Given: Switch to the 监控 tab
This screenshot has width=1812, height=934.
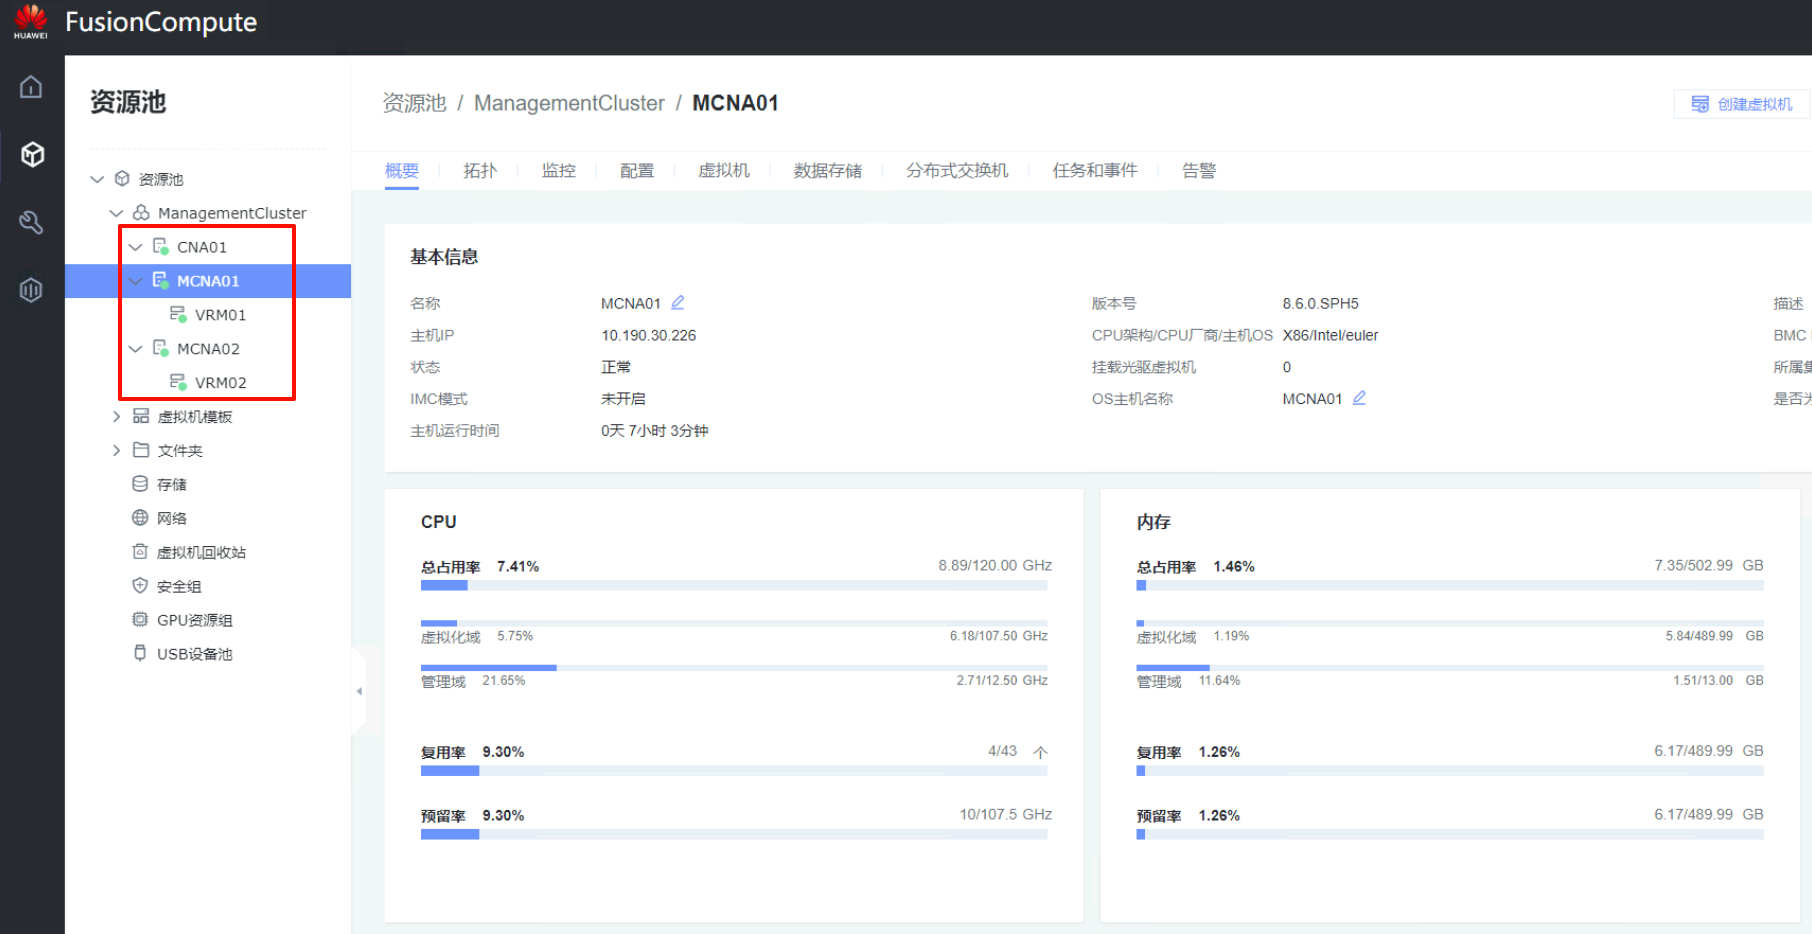Looking at the screenshot, I should point(558,171).
